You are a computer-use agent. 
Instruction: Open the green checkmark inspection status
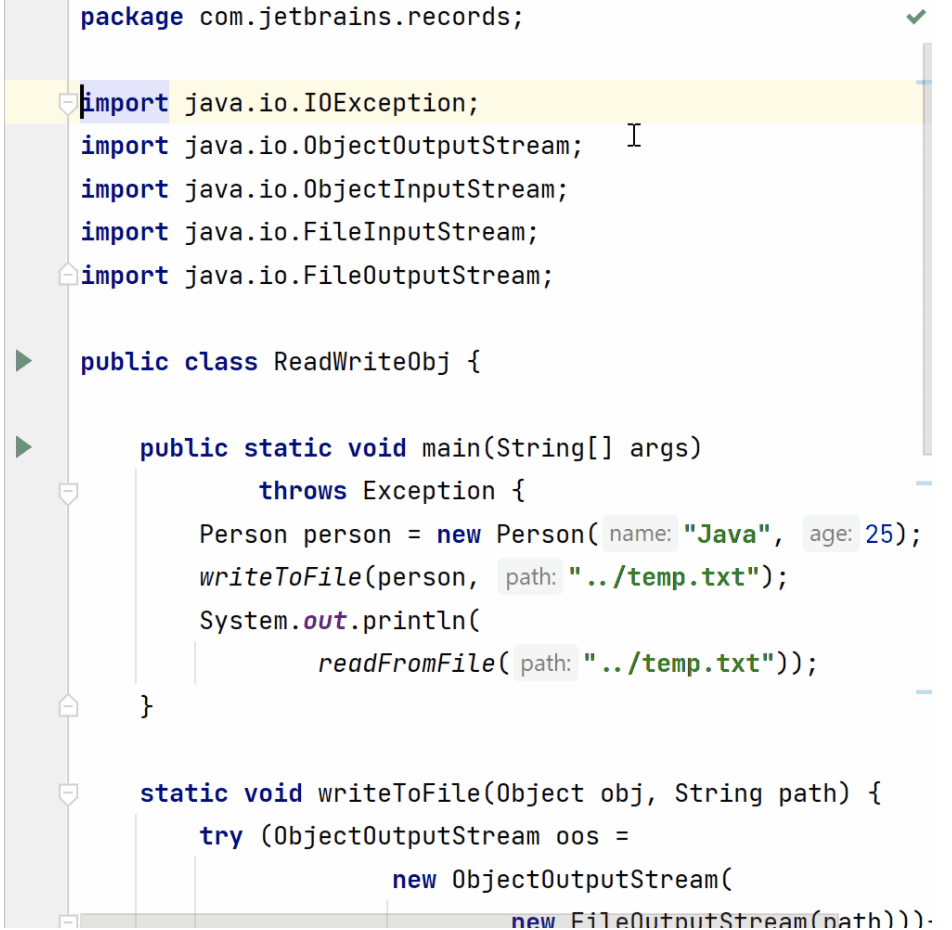(x=914, y=17)
